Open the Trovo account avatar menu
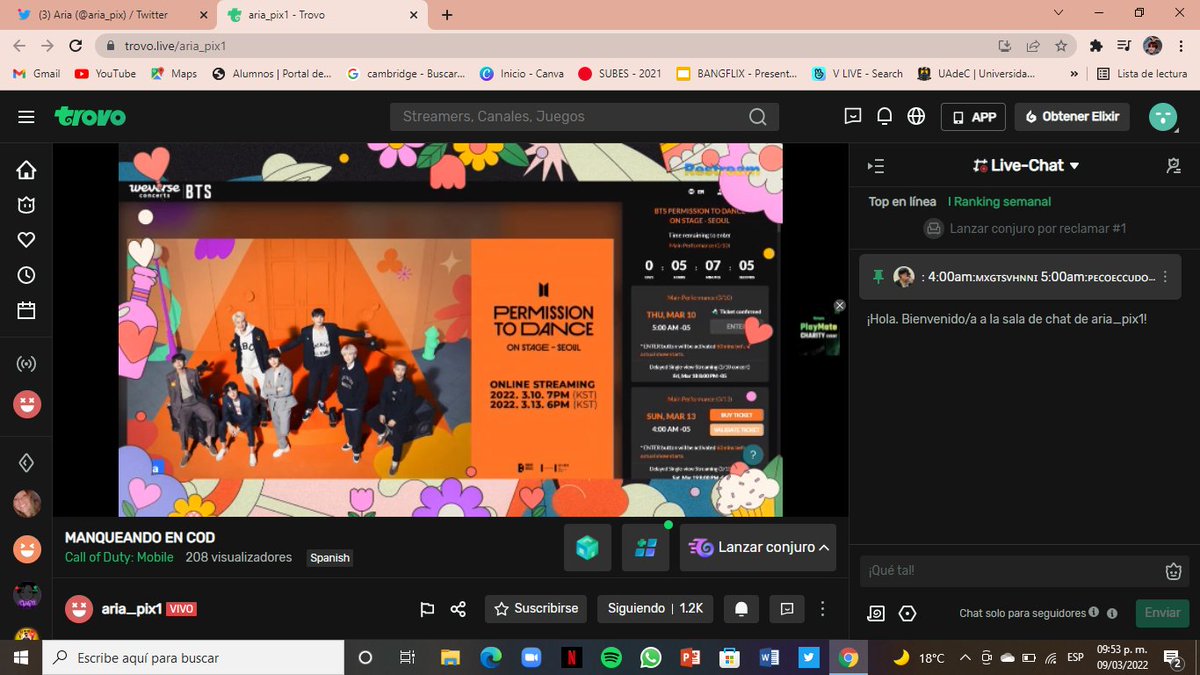This screenshot has height=675, width=1200. pos(1163,117)
